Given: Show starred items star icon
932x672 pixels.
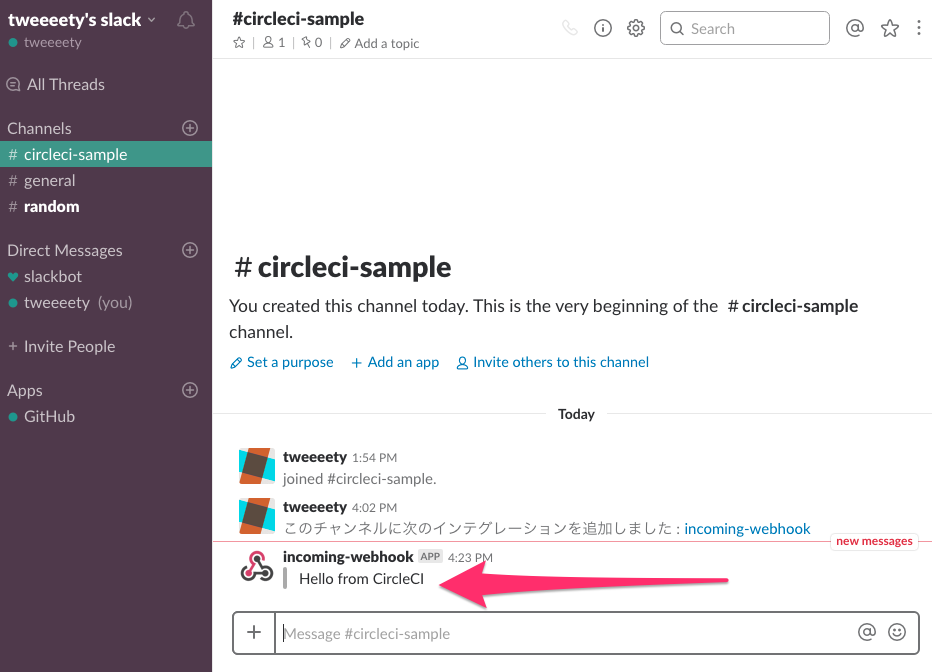Looking at the screenshot, I should point(889,28).
